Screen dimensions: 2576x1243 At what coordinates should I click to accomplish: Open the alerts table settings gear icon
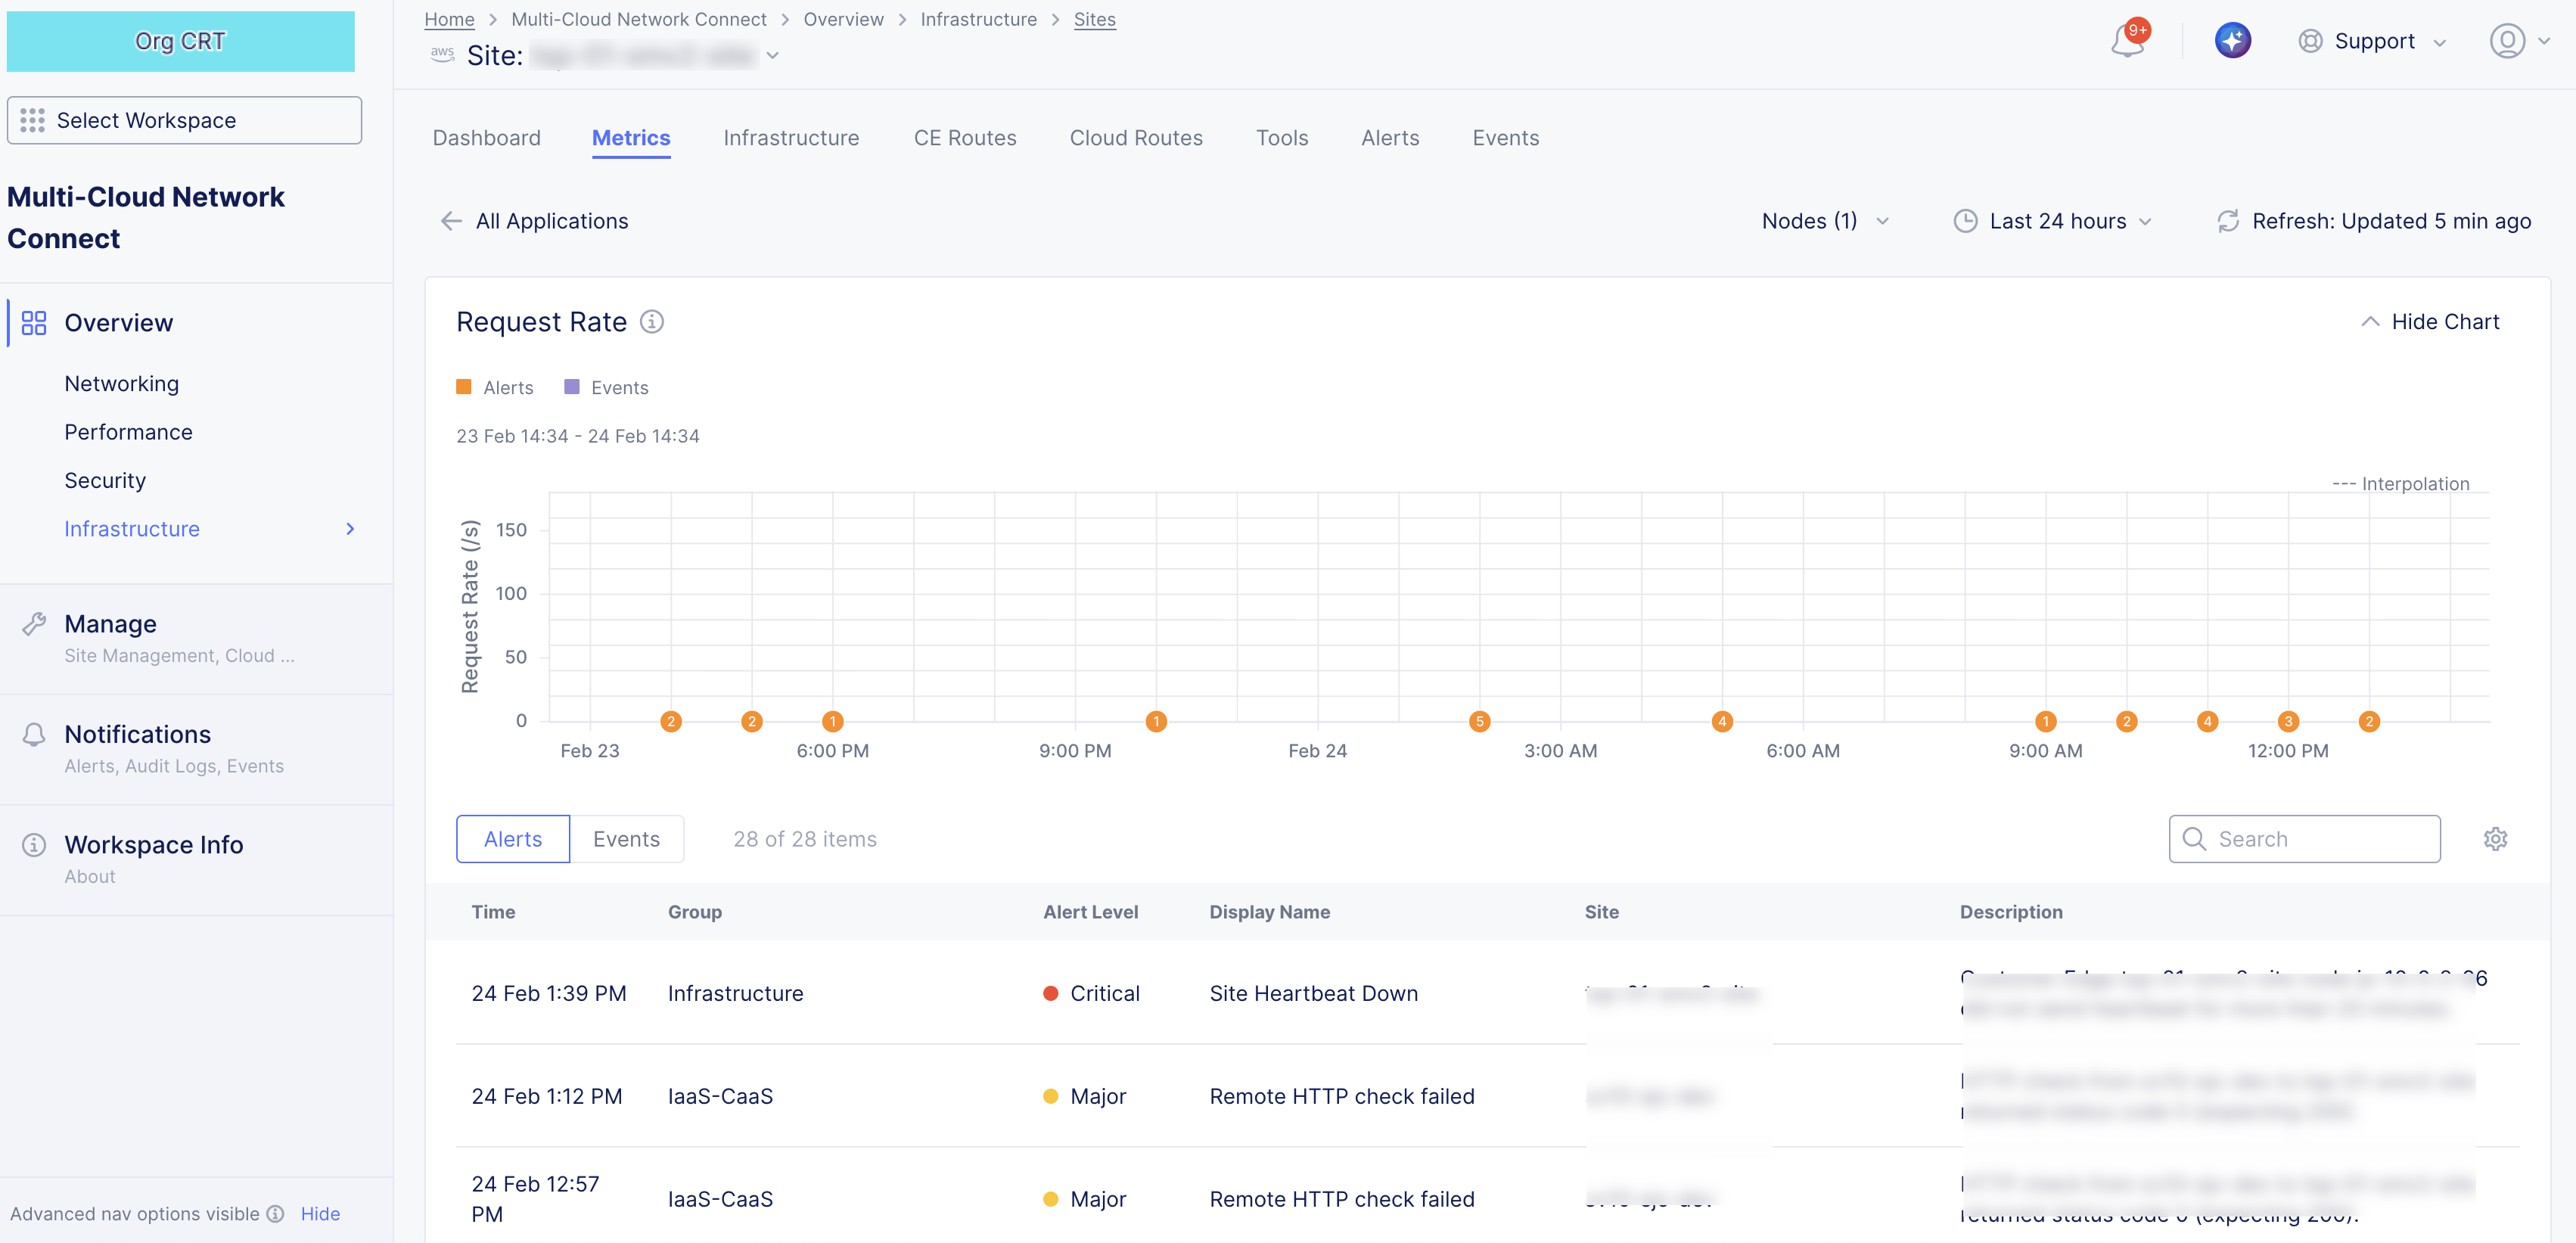(2496, 839)
